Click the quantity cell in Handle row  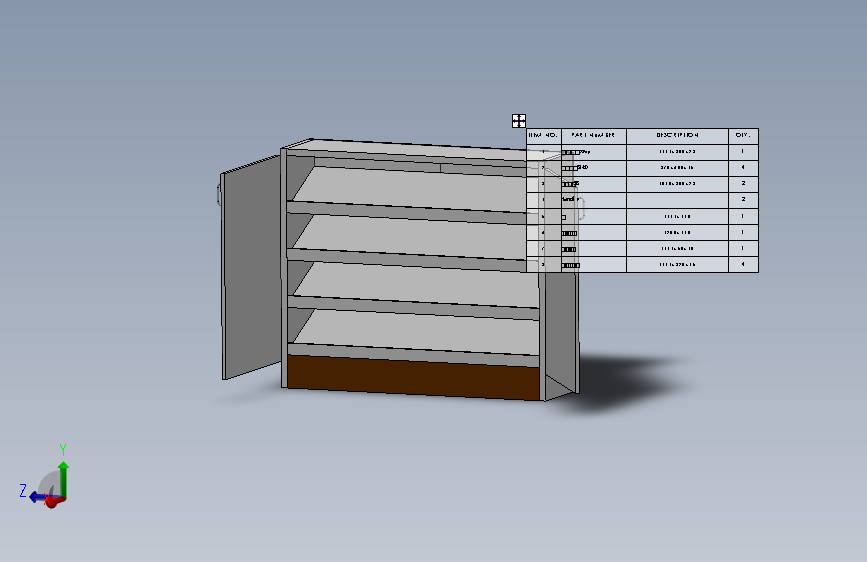coord(743,200)
